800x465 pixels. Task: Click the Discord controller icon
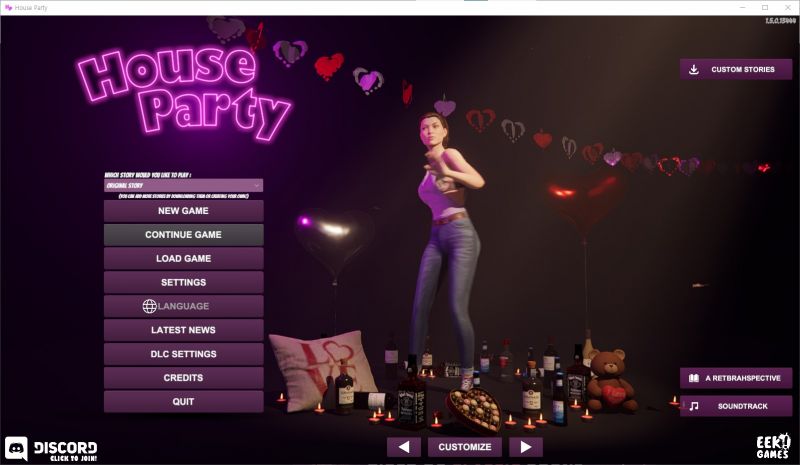tap(17, 448)
